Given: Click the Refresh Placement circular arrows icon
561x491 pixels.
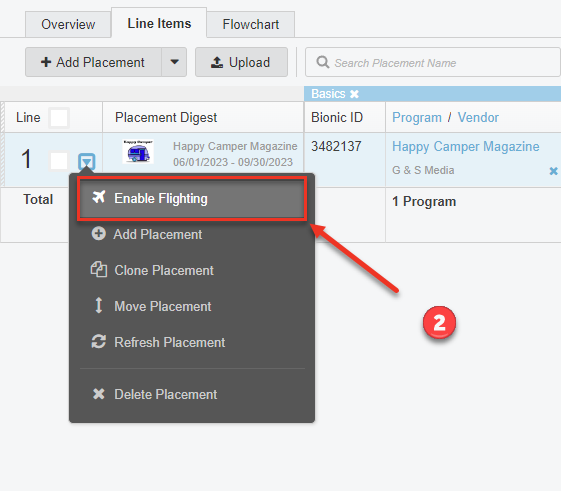Looking at the screenshot, I should (x=99, y=341).
